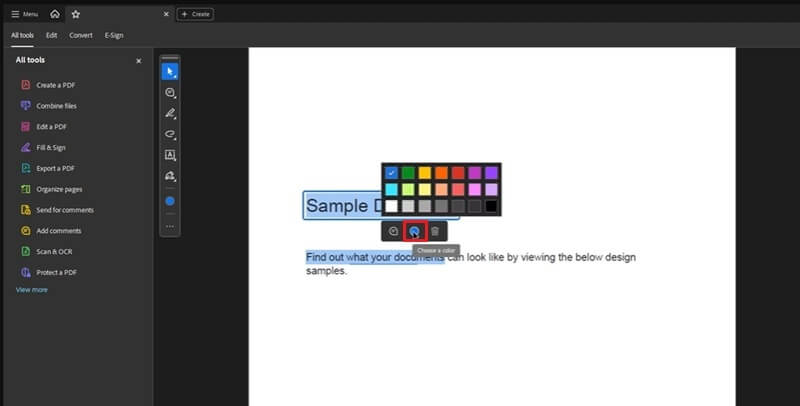
Task: Click the Add comments icon
Action: pos(26,231)
